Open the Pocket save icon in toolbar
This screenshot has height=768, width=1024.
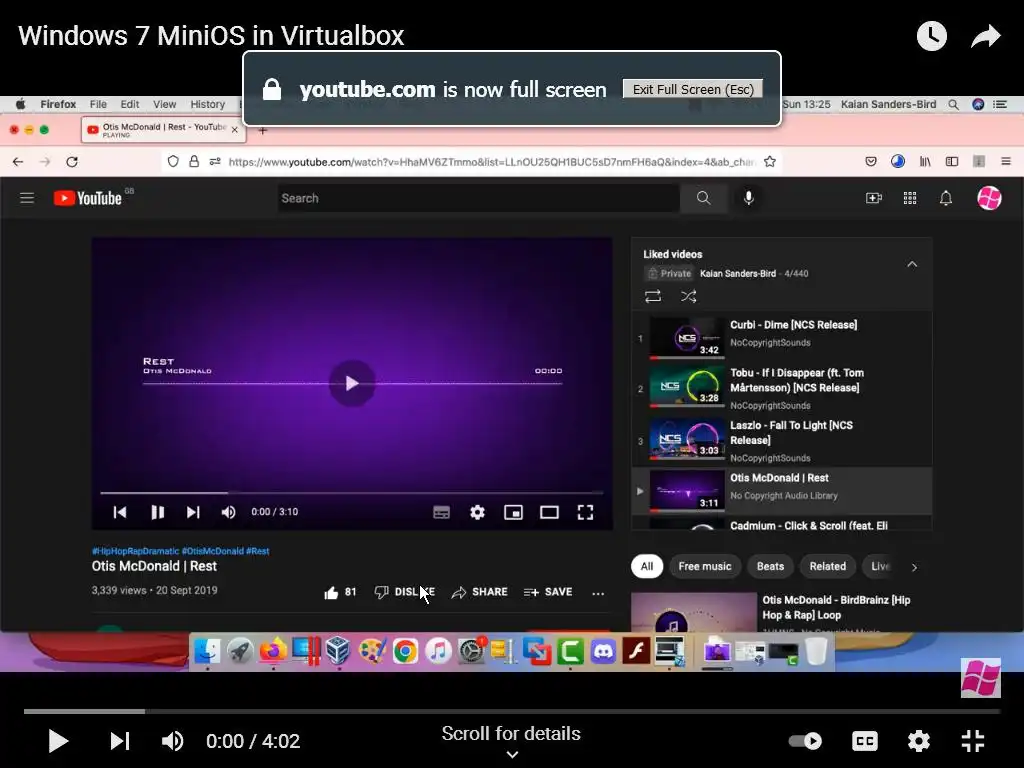click(871, 161)
